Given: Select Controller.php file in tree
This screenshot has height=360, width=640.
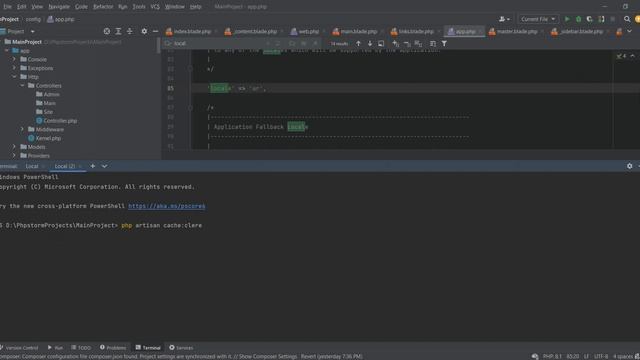Looking at the screenshot, I should 56,120.
